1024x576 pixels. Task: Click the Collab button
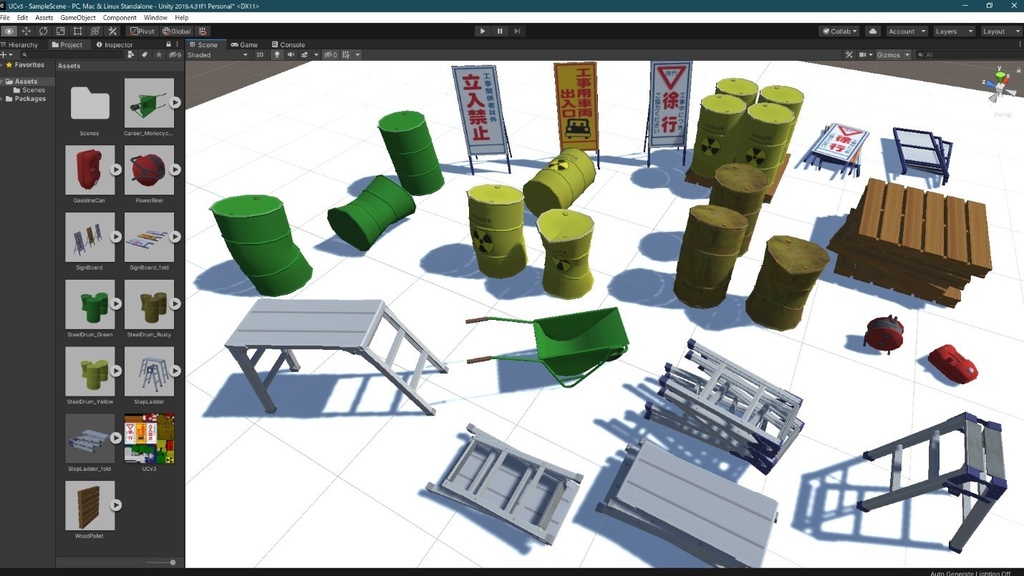pyautogui.click(x=840, y=31)
